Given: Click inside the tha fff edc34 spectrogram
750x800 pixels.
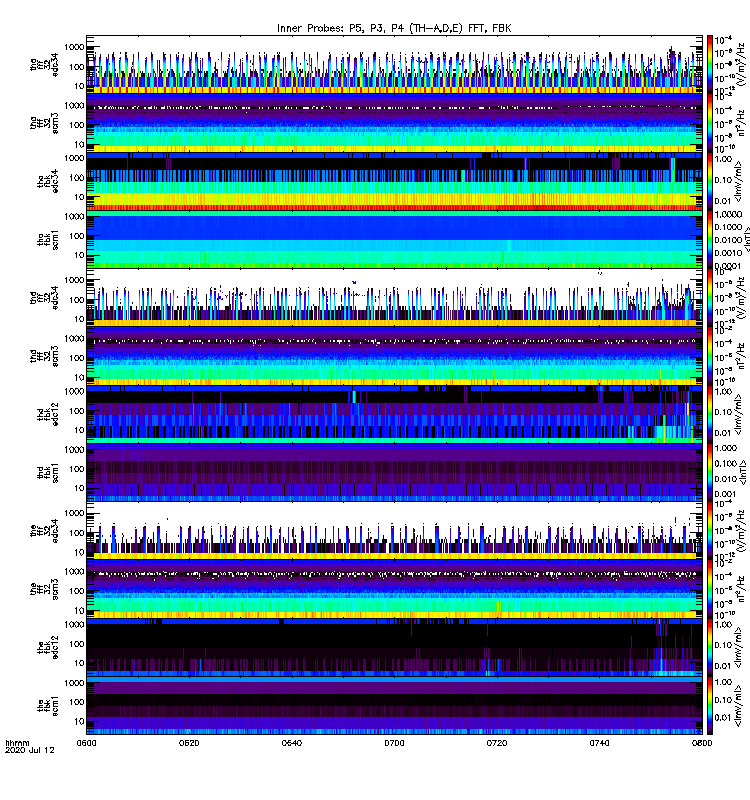Looking at the screenshot, I should 394,64.
